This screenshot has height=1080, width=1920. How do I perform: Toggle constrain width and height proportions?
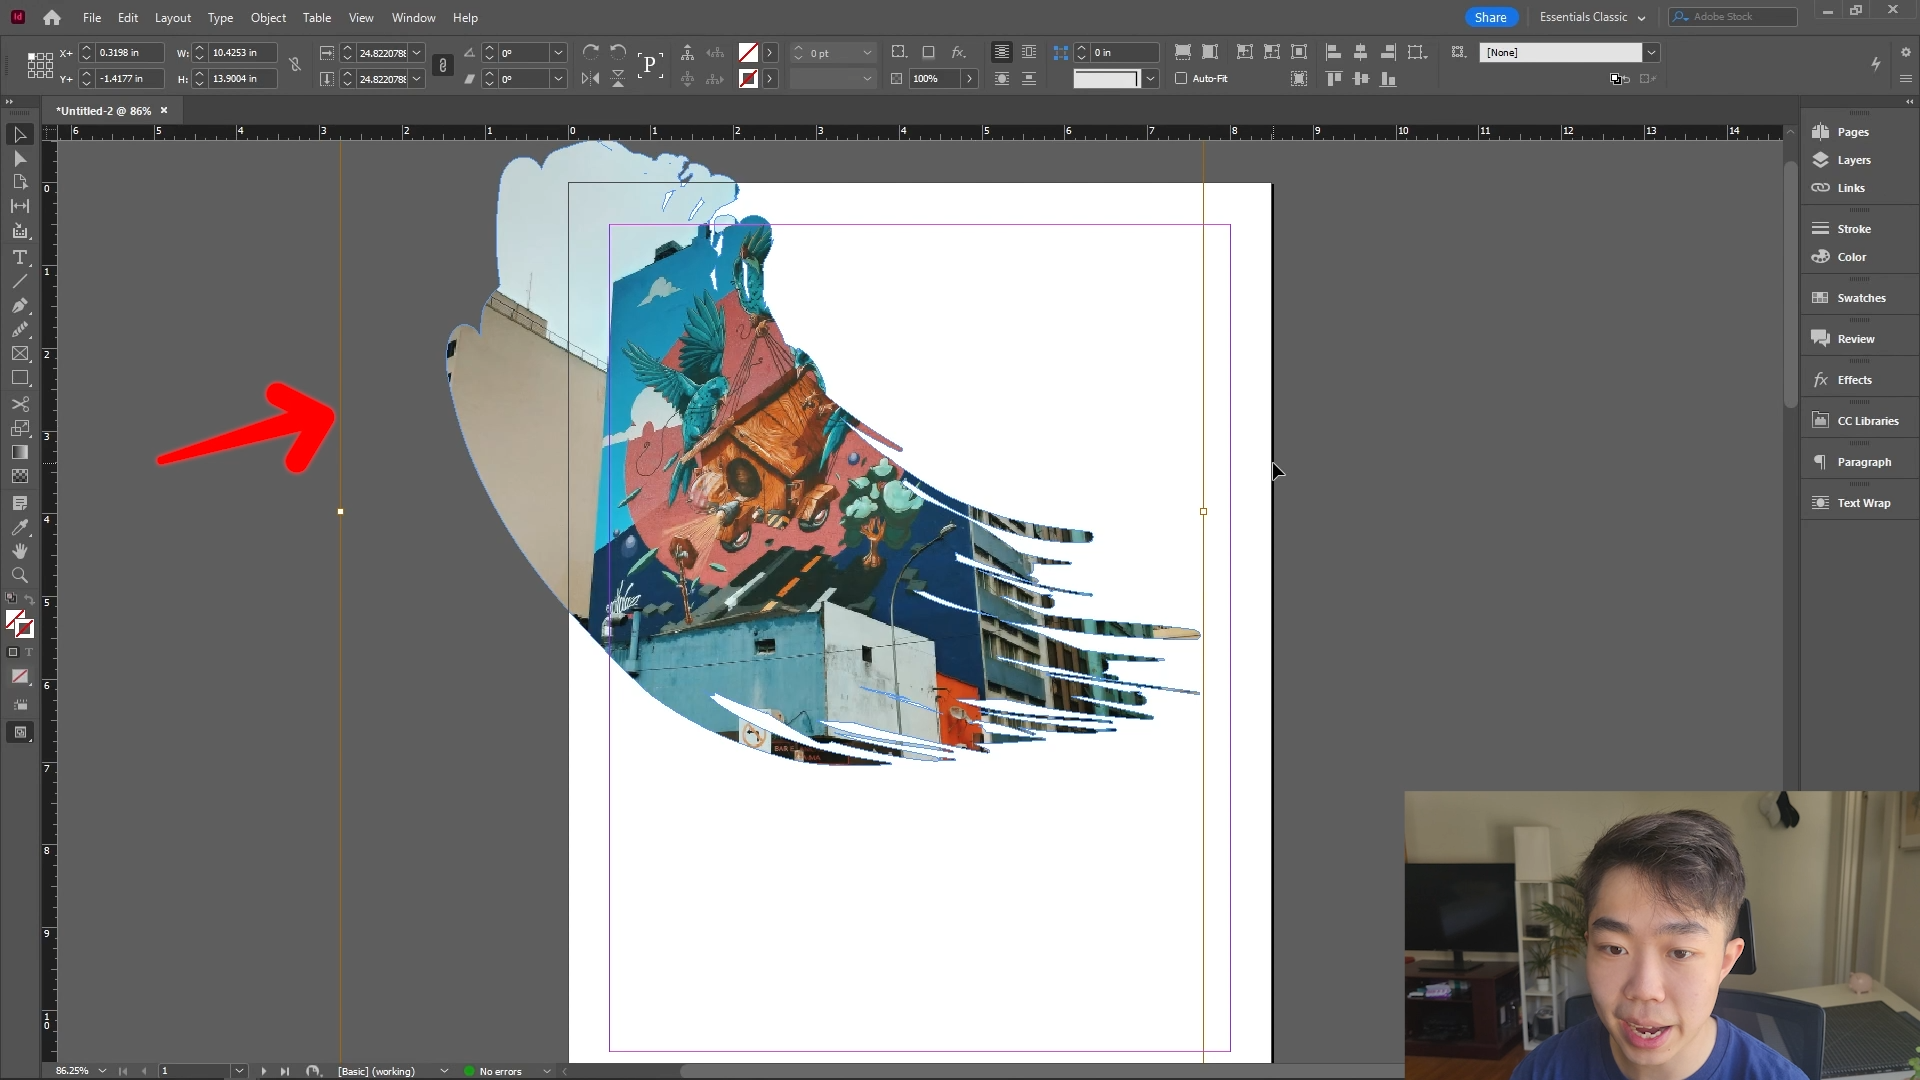coord(295,65)
